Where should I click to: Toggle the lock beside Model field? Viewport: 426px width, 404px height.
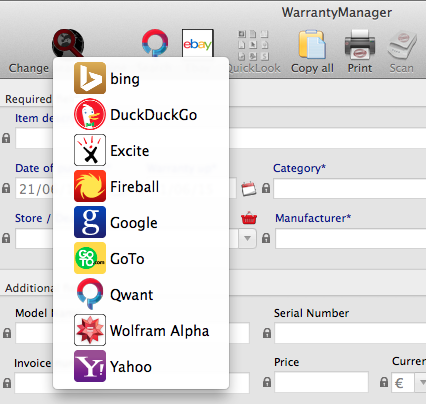point(7,333)
